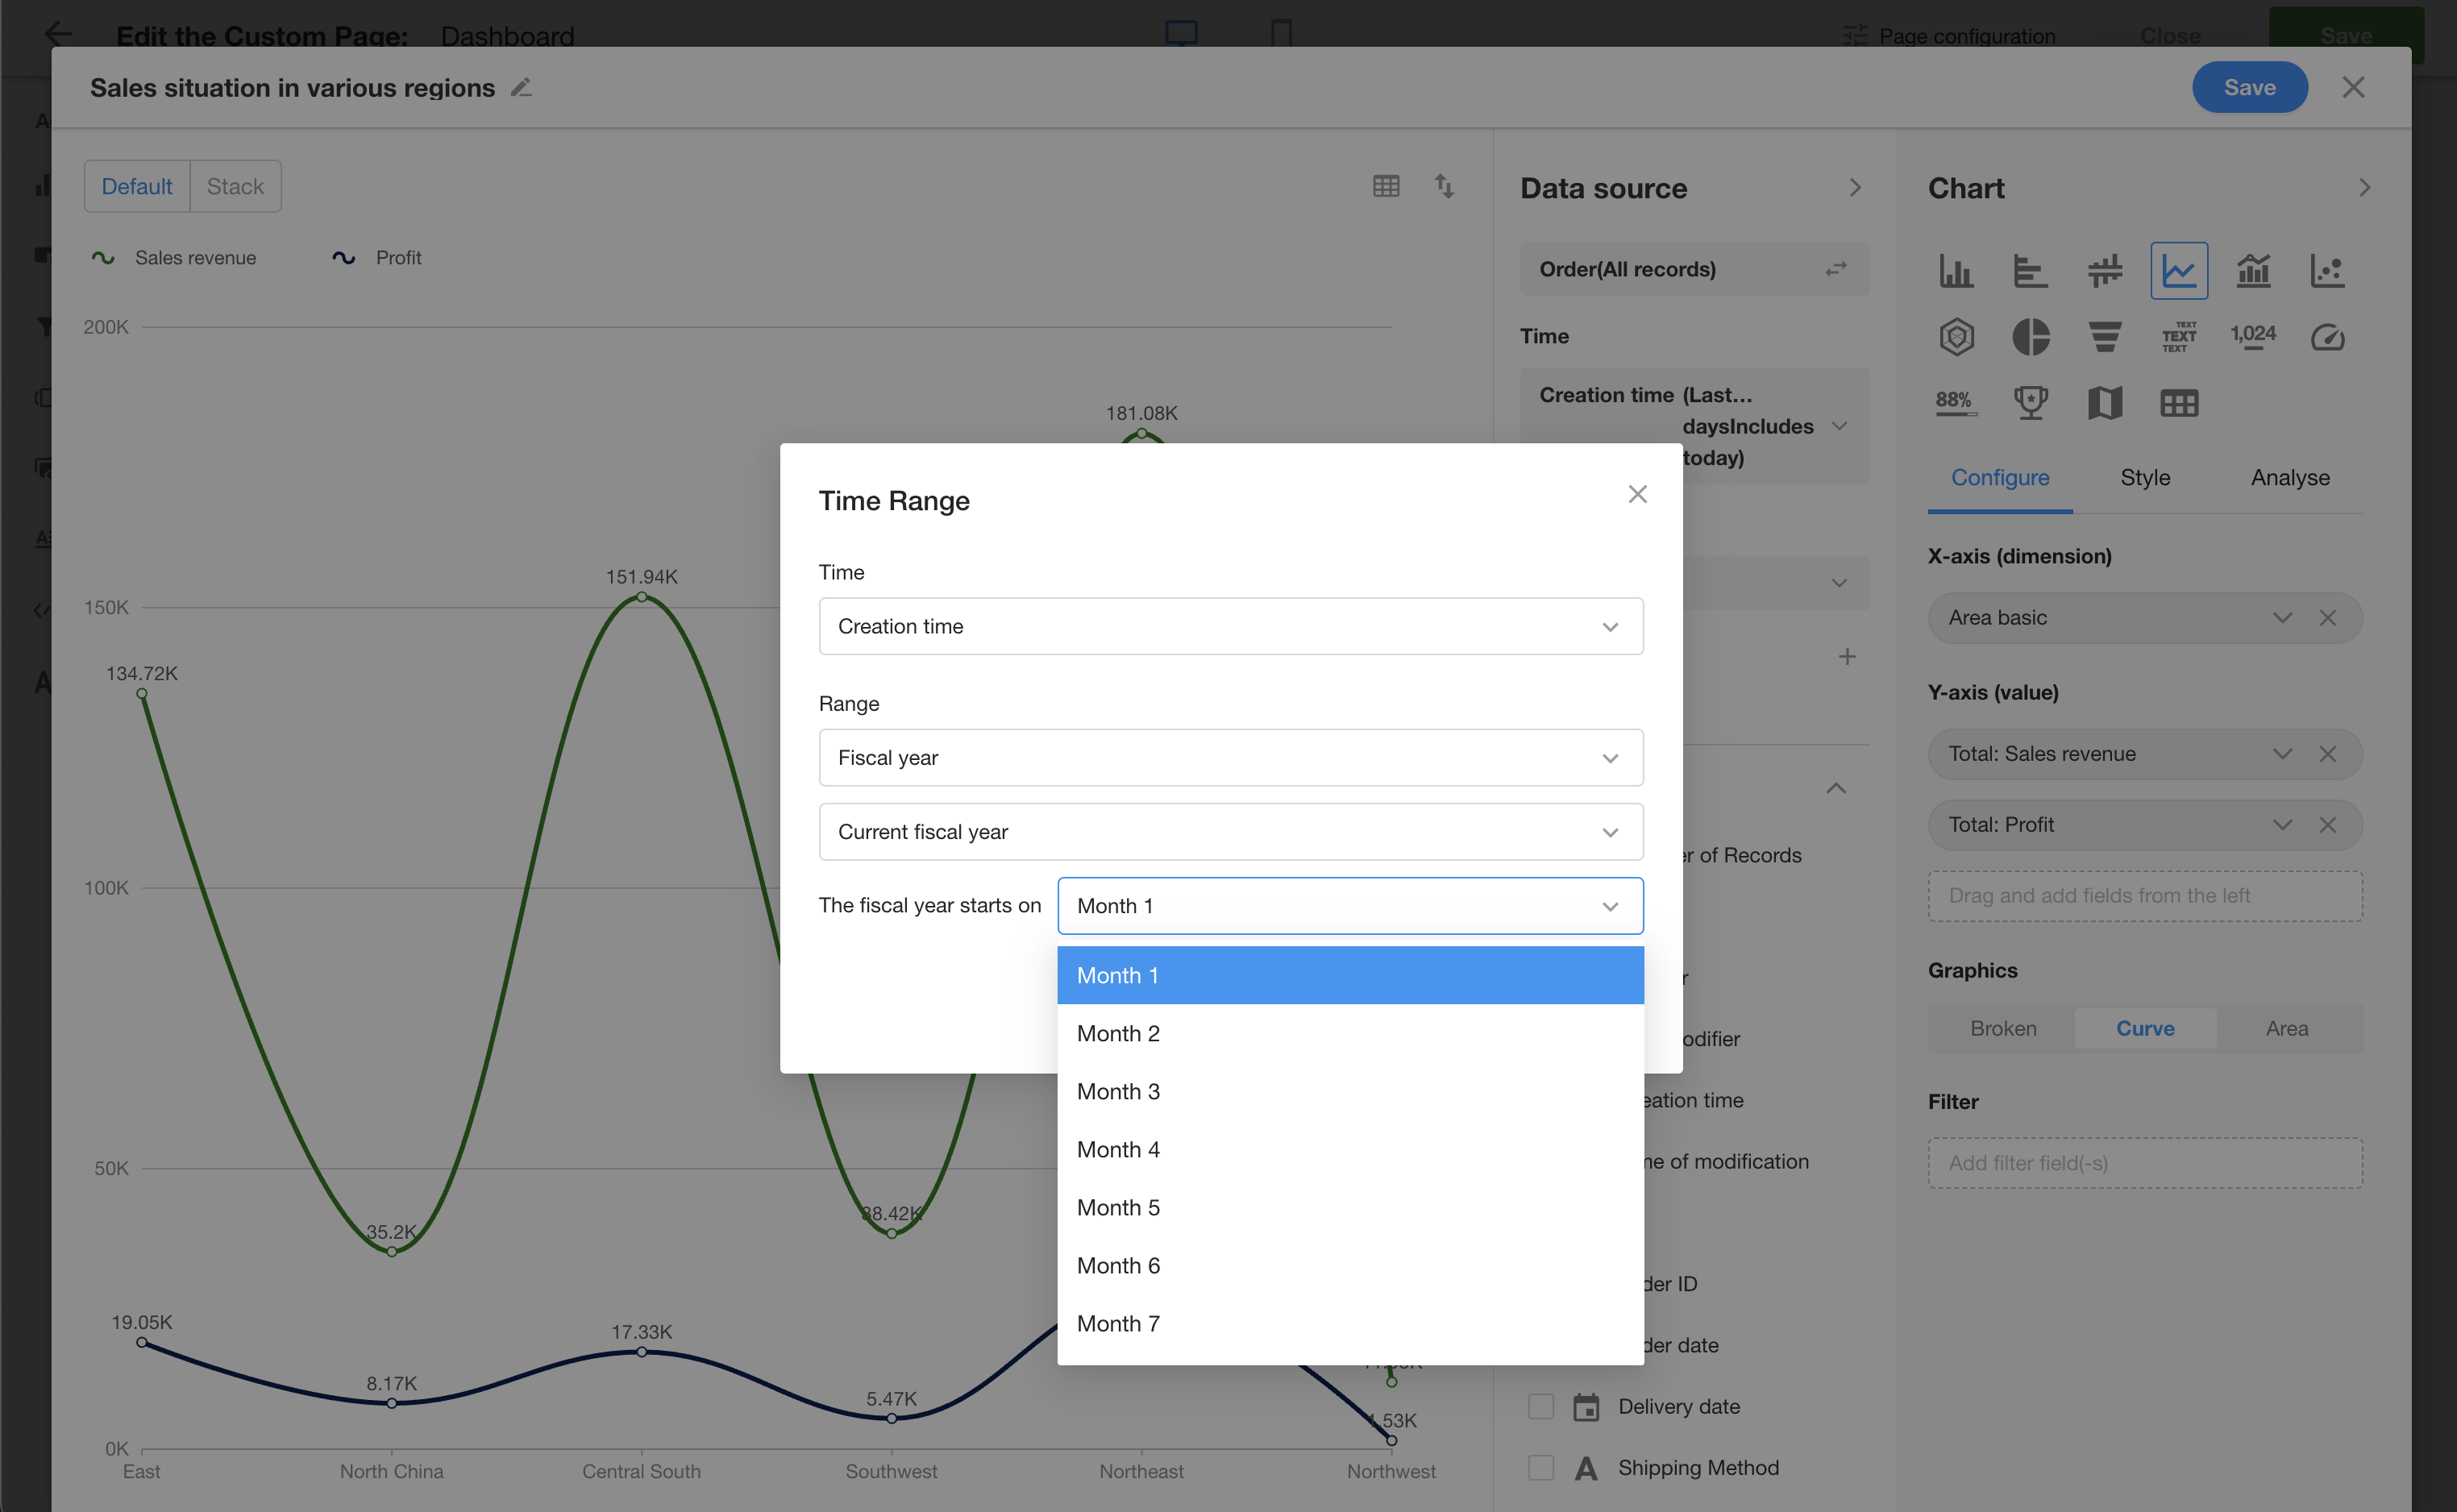Open the Configure tab

coord(2000,478)
